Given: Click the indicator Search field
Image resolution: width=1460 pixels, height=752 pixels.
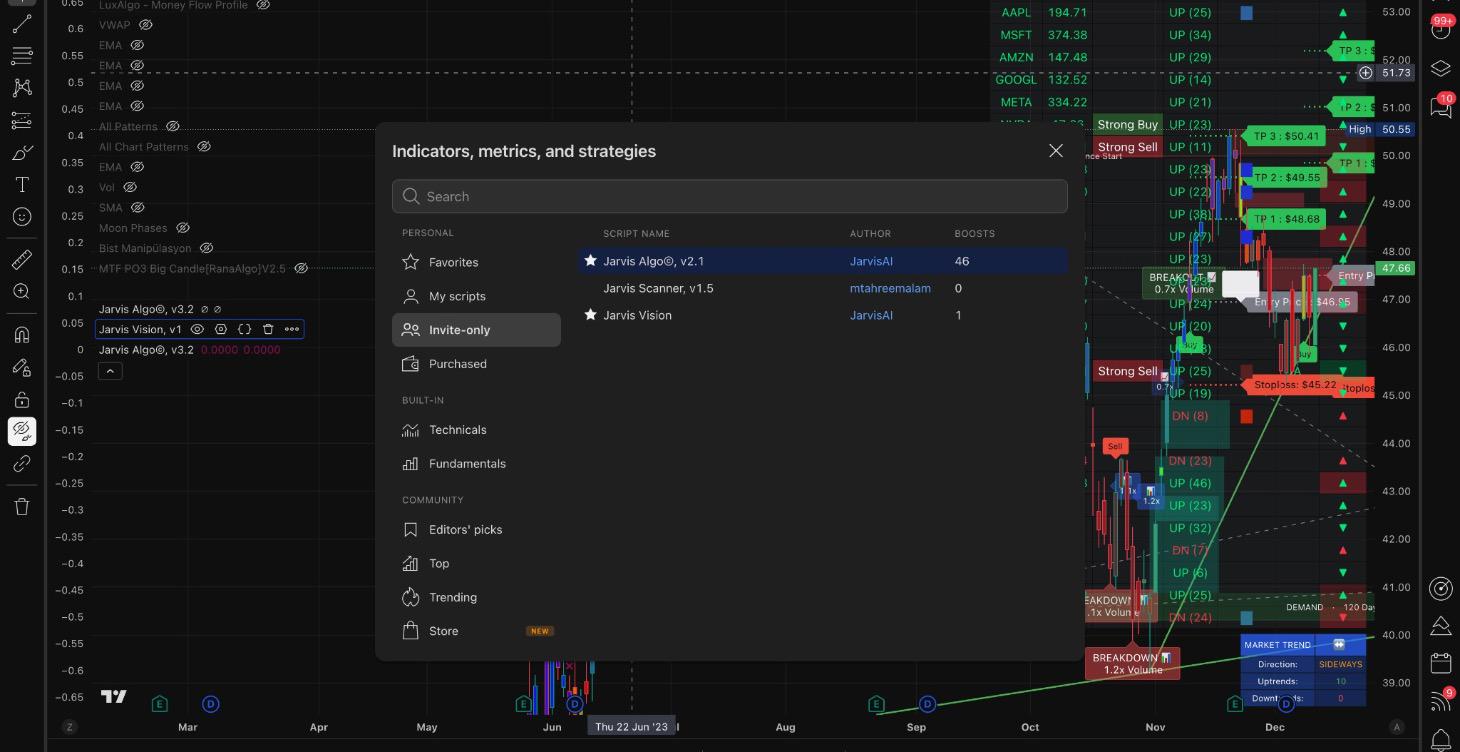Looking at the screenshot, I should [x=730, y=196].
